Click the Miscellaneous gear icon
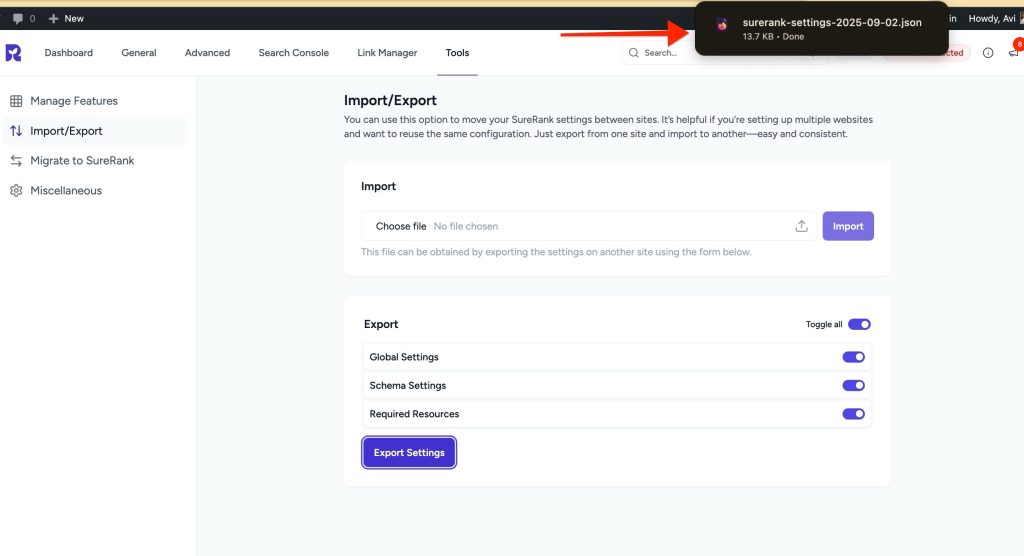Screen dimensions: 1024x556 pos(16,191)
